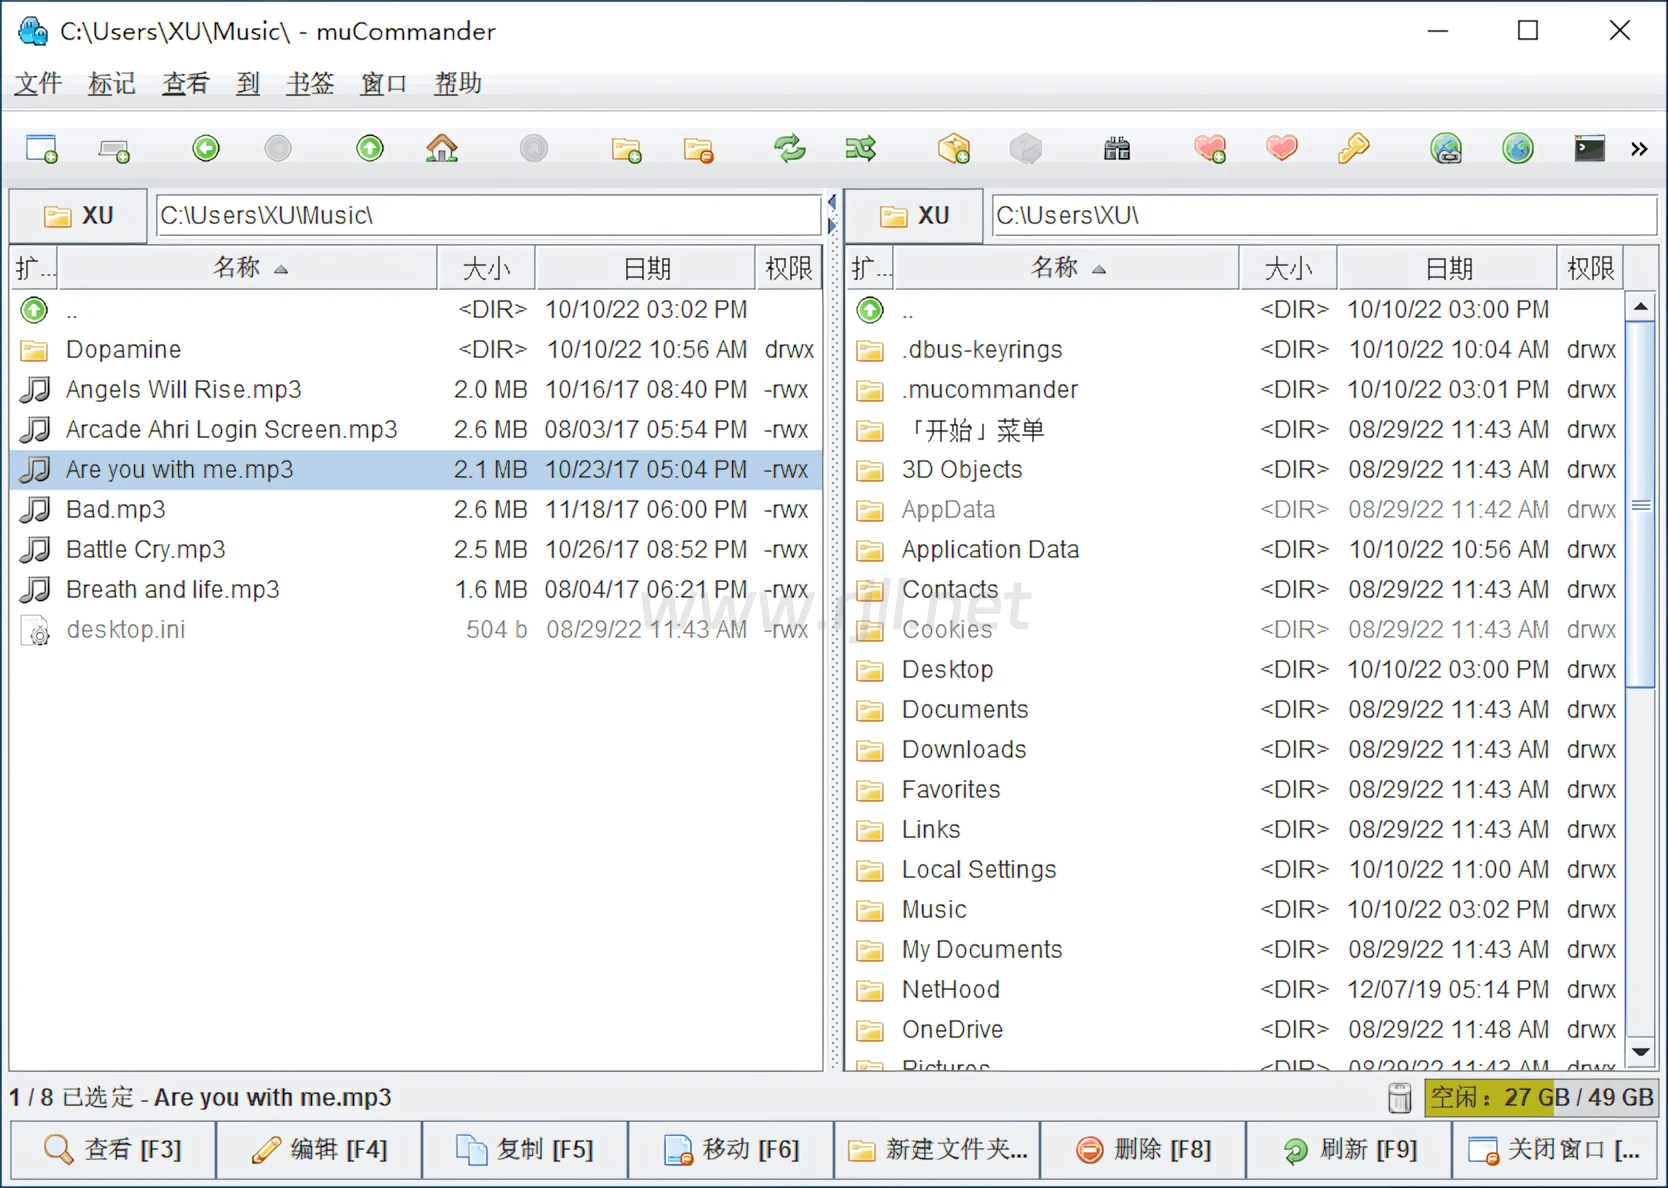Toggle sort by 大小 in left panel

486,268
